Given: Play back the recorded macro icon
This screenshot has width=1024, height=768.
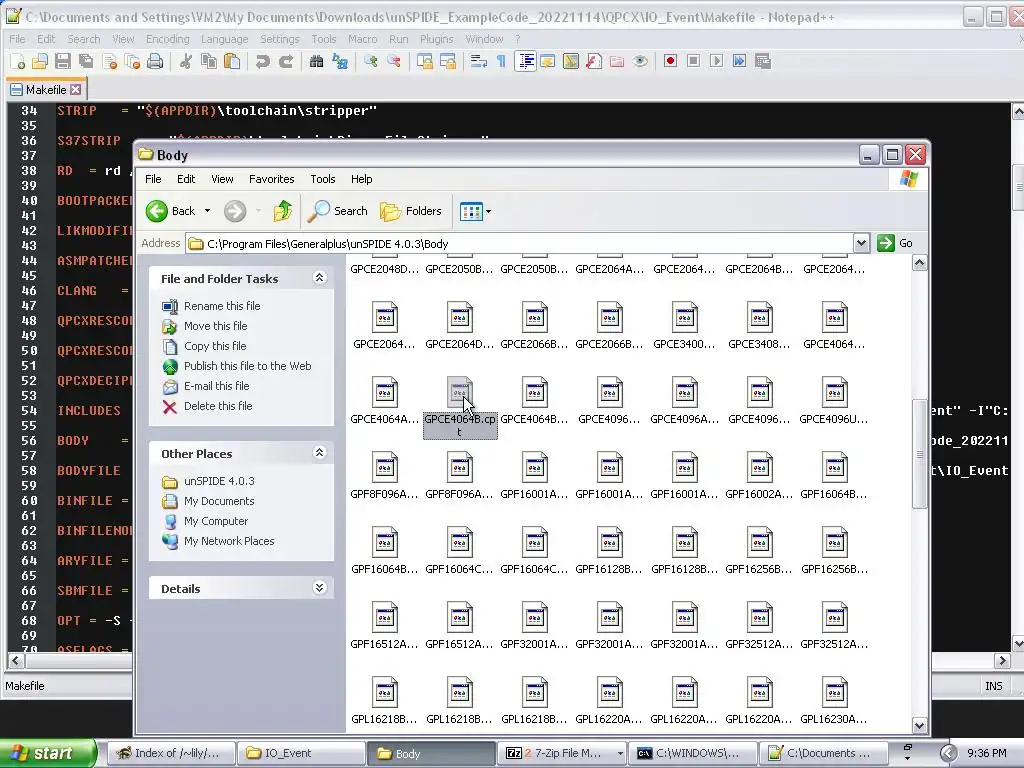Looking at the screenshot, I should tap(716, 61).
